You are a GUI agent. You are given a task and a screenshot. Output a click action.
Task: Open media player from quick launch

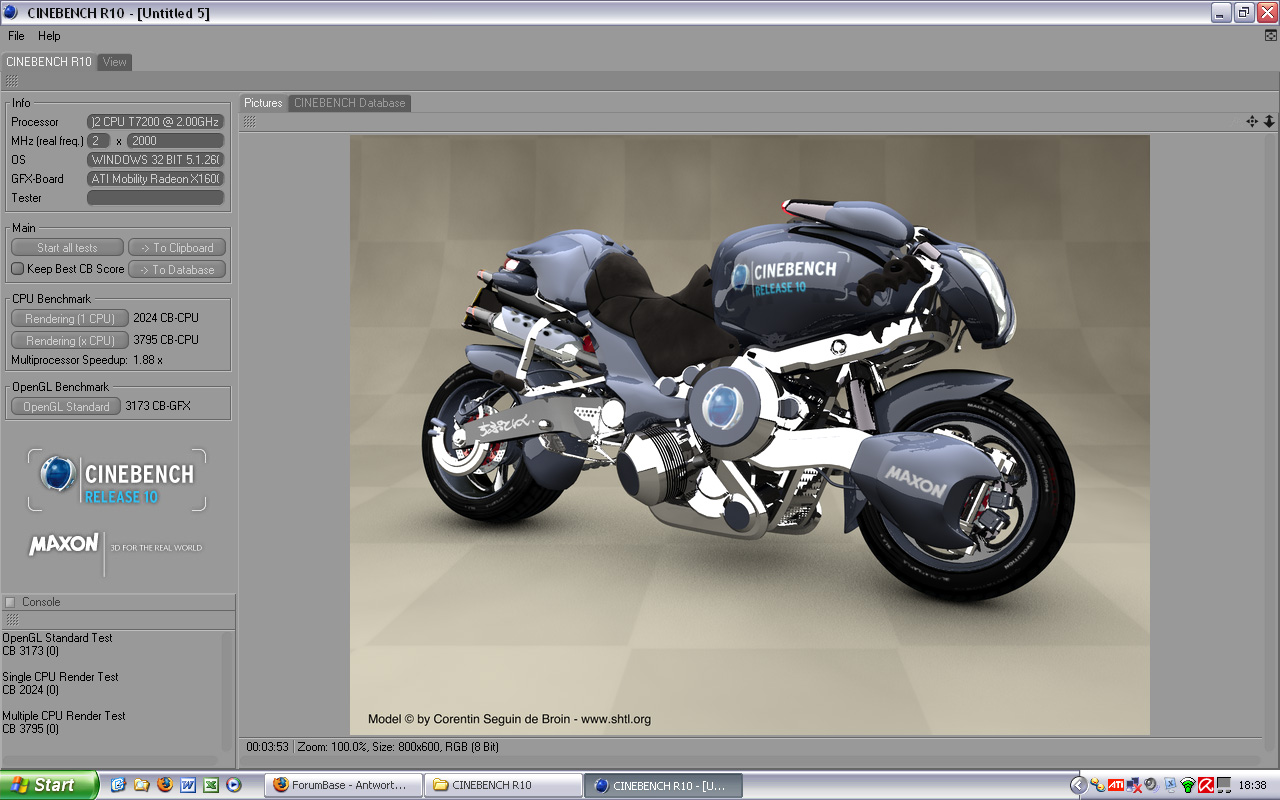tap(234, 785)
